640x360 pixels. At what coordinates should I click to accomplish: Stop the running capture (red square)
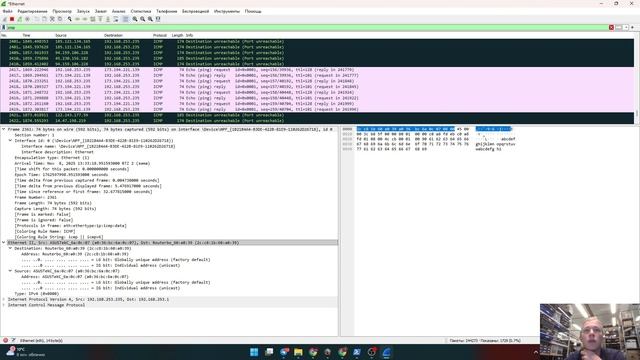click(12, 19)
